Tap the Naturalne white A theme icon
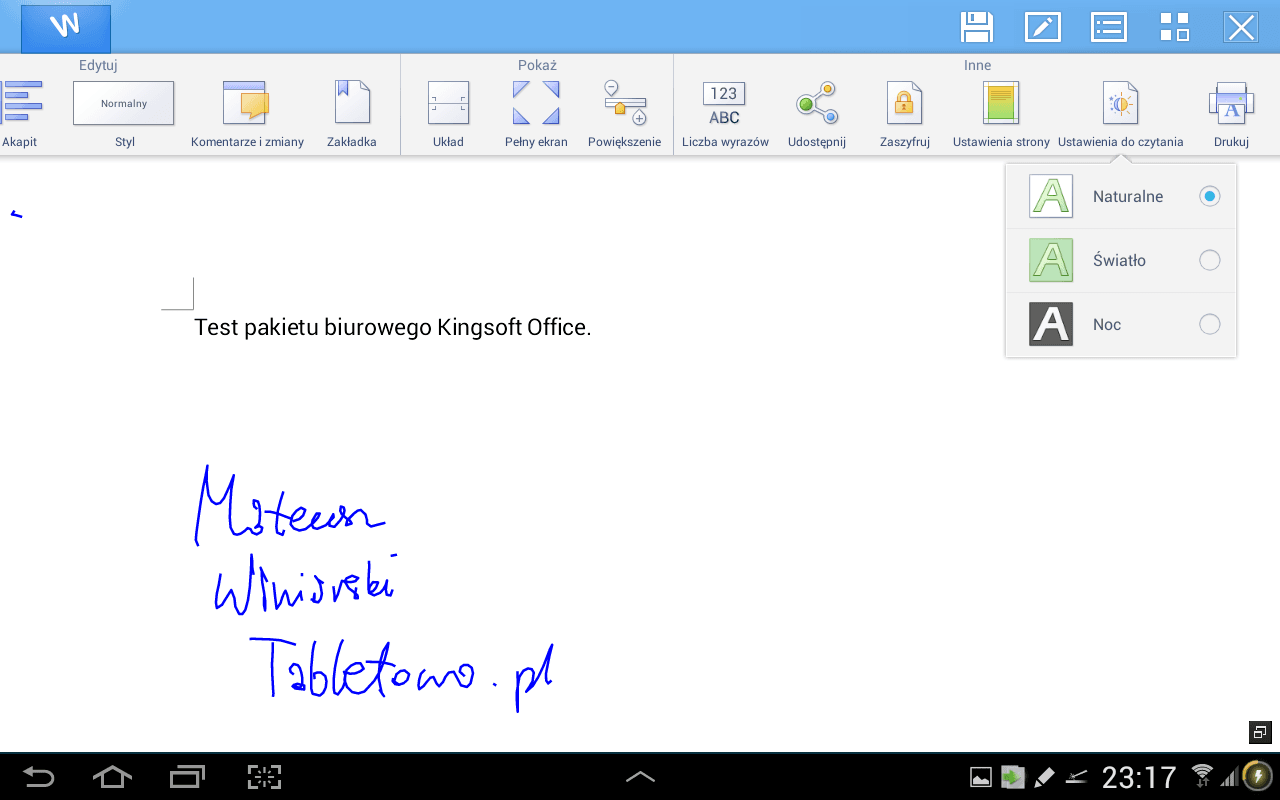Image resolution: width=1280 pixels, height=800 pixels. click(1051, 196)
